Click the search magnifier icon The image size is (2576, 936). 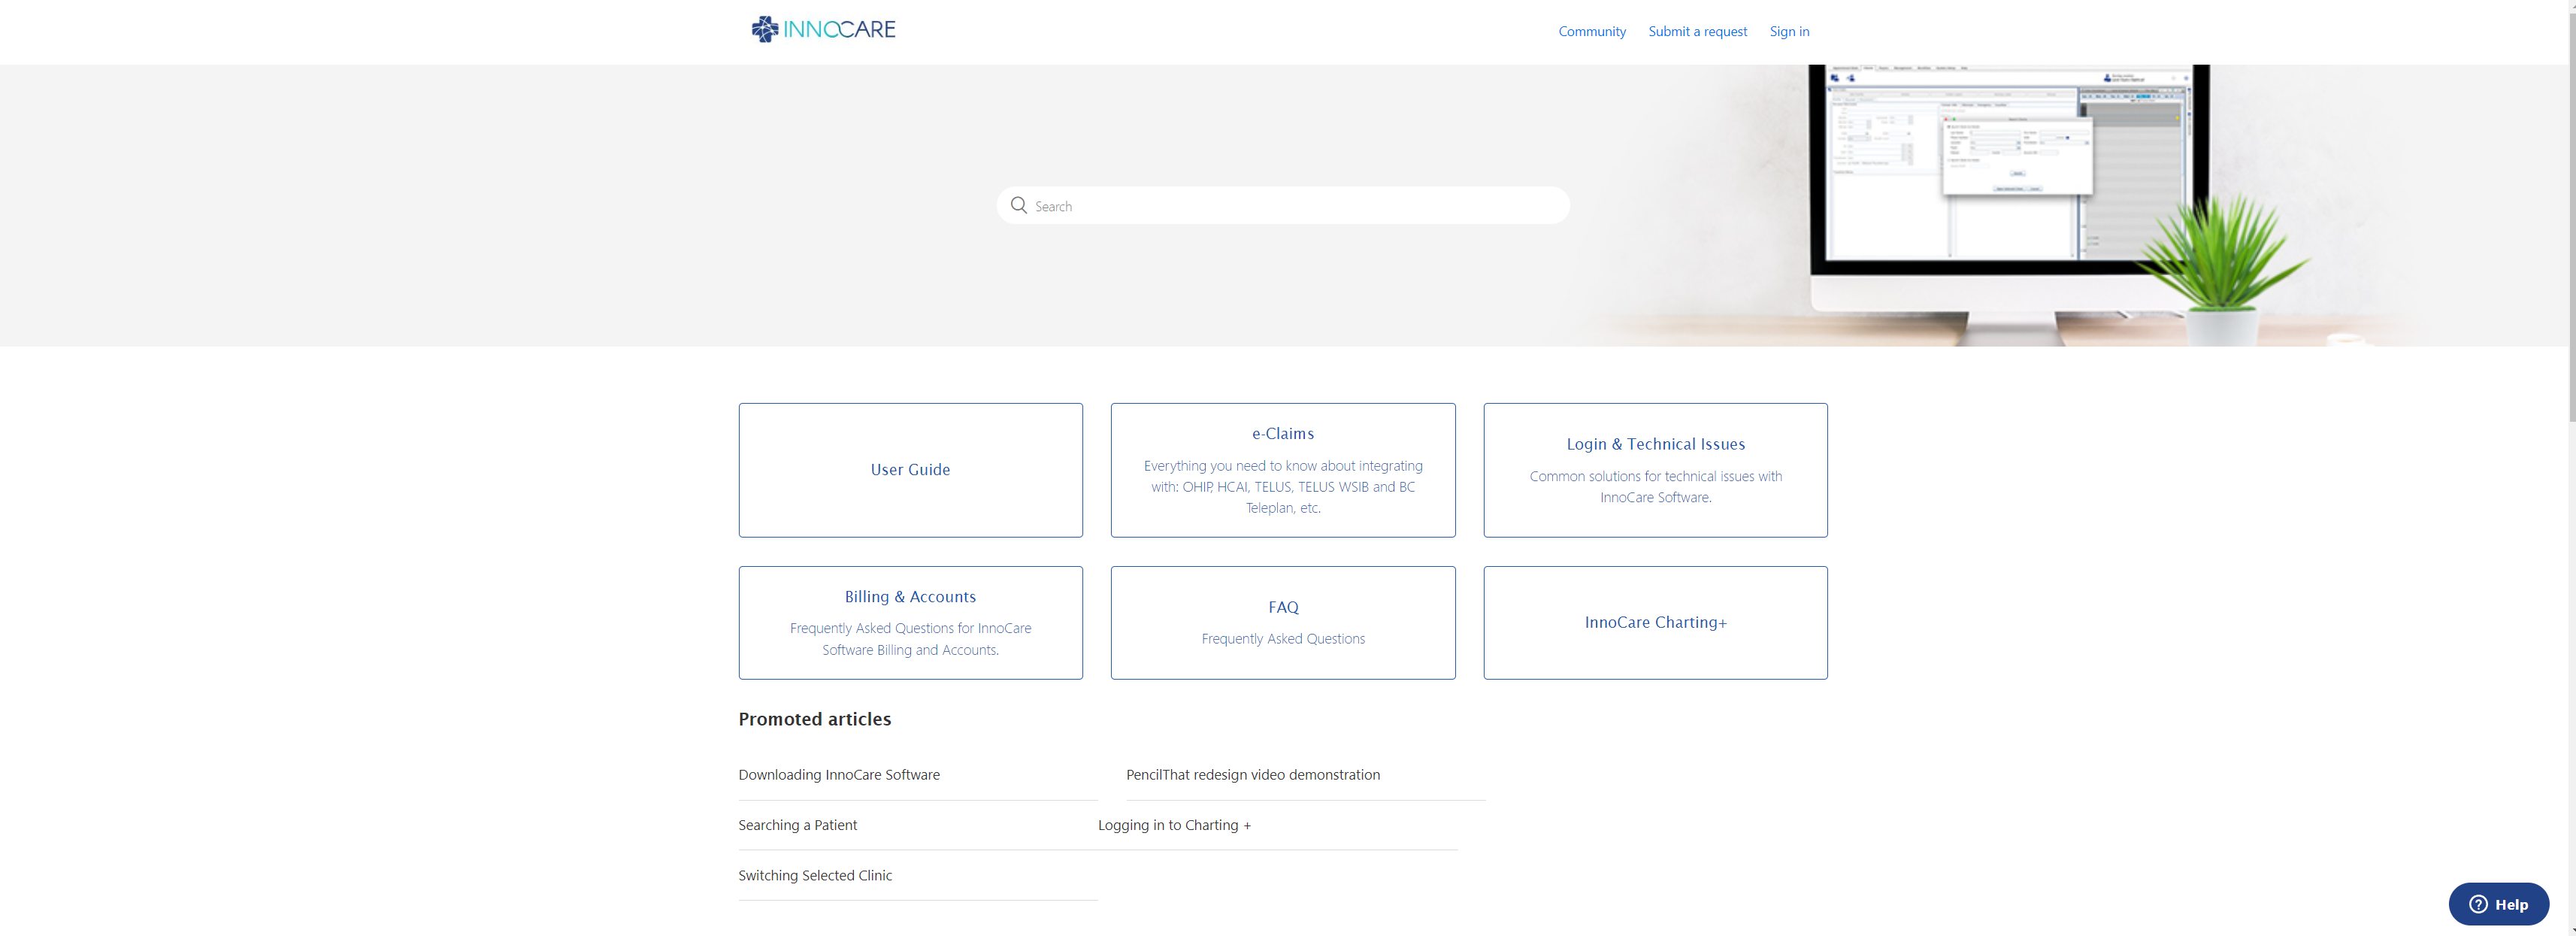click(x=1018, y=205)
